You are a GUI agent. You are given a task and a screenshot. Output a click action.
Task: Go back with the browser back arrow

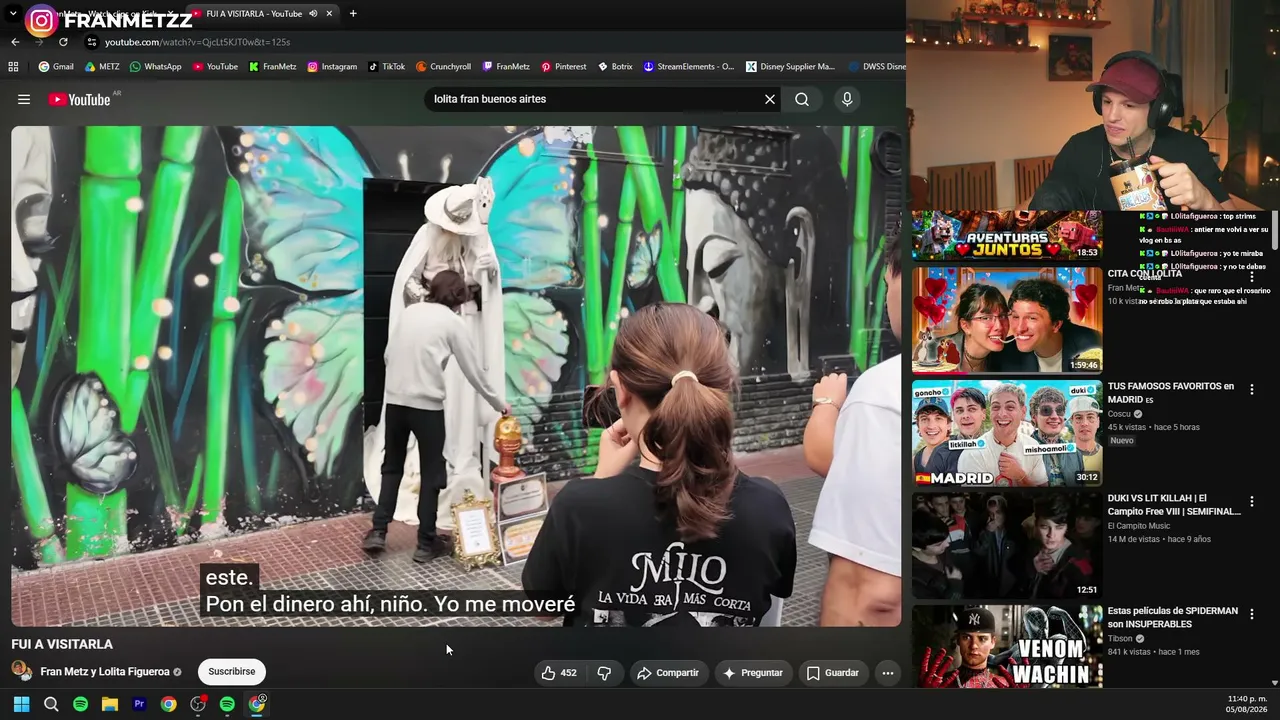click(x=15, y=42)
